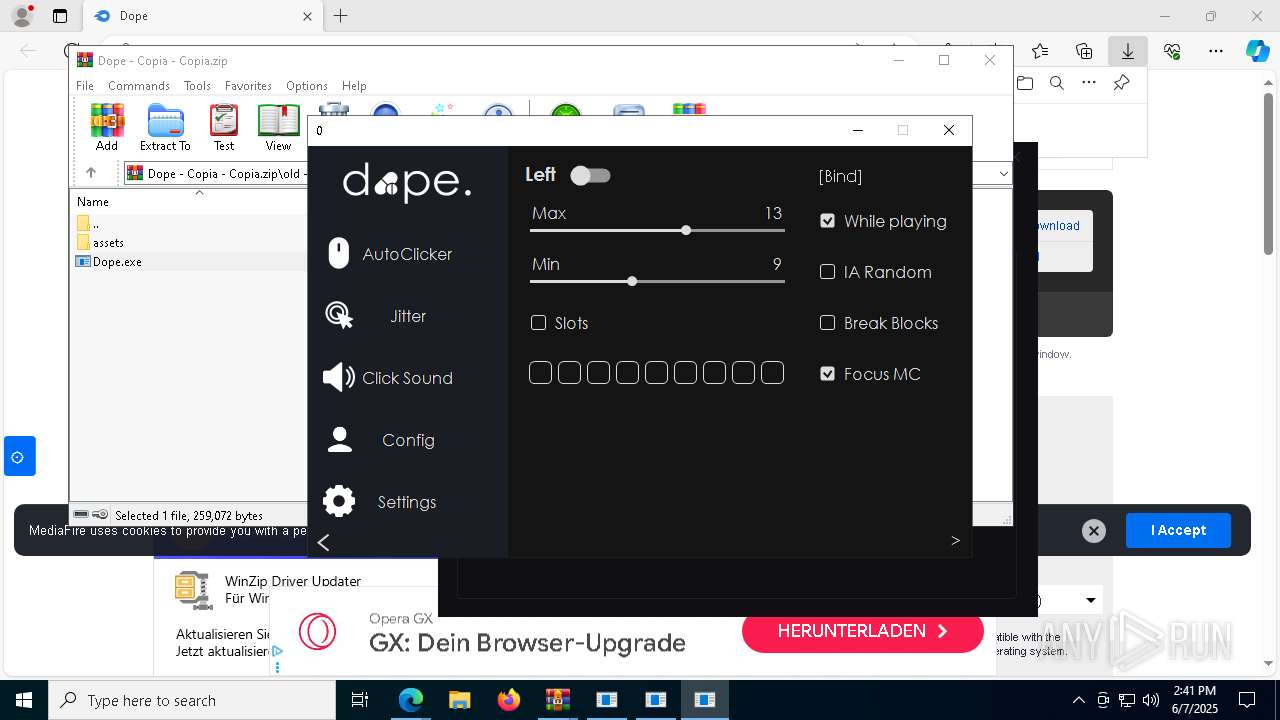The height and width of the screenshot is (720, 1280).
Task: Select the fifth slot box
Action: tap(656, 373)
